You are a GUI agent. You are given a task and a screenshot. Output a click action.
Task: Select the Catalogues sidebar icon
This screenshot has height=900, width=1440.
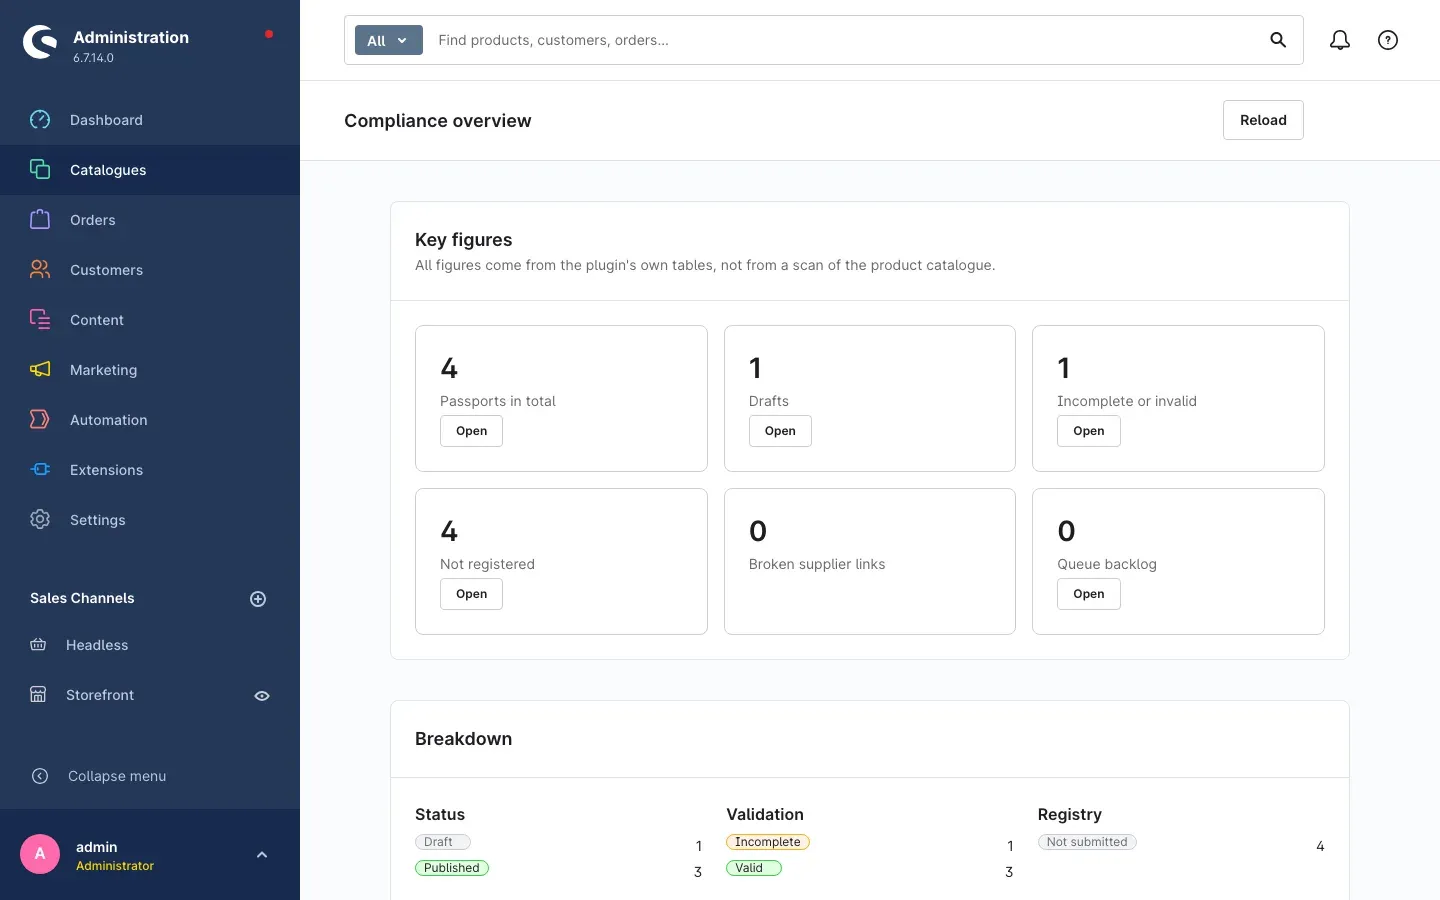40,170
